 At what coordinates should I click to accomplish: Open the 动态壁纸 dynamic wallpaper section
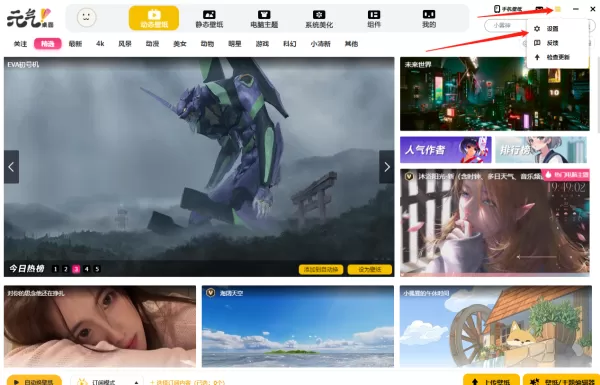pos(154,18)
